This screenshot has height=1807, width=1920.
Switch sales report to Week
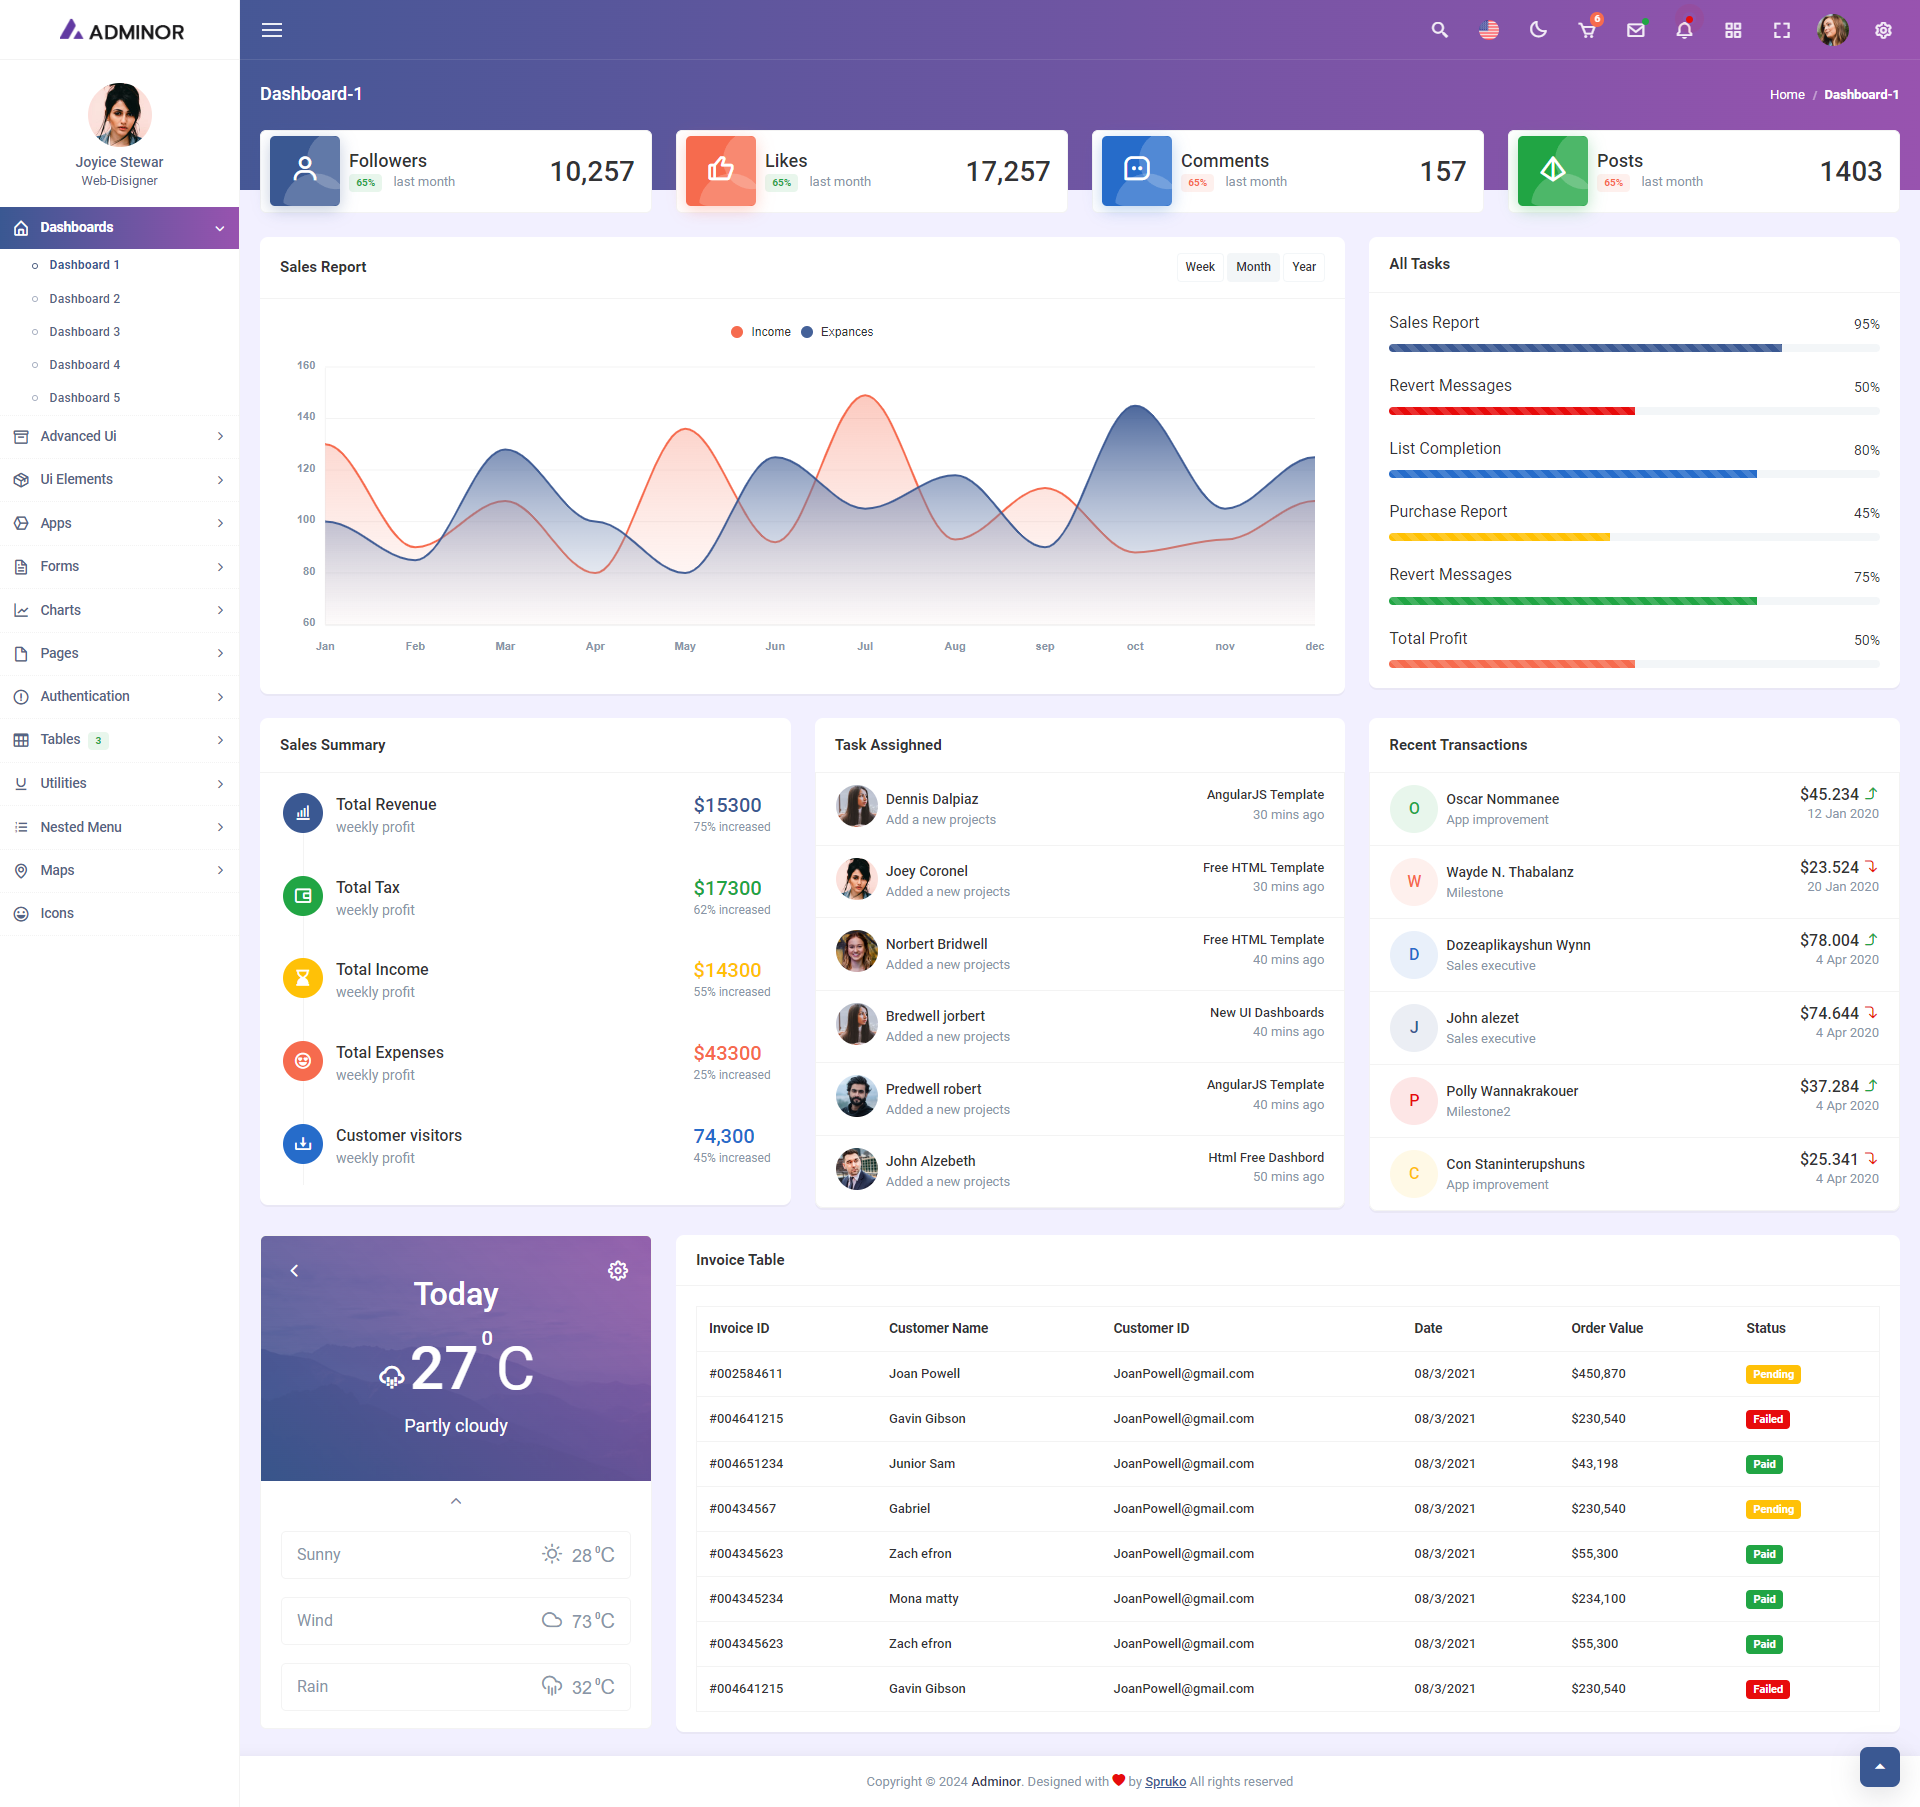click(x=1199, y=267)
